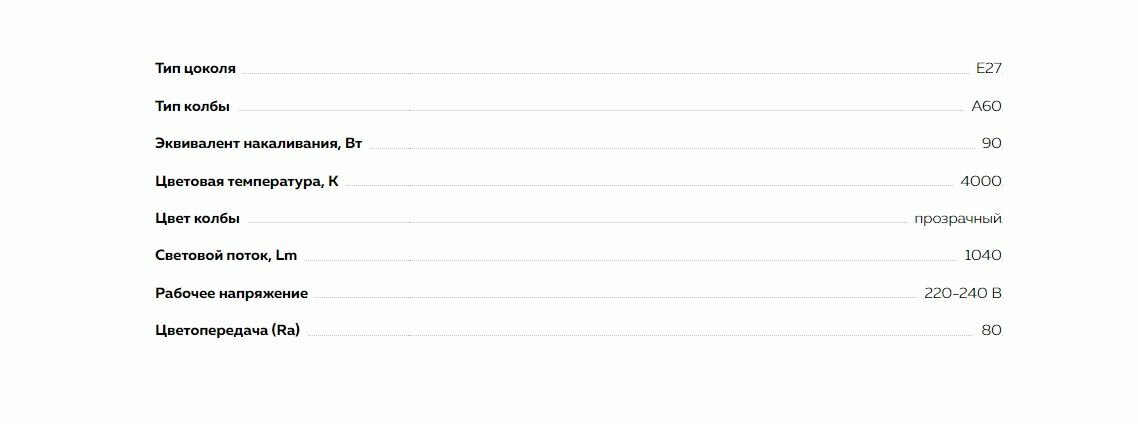
Task: Click 'Световой поток, Lm' label
Action: pyautogui.click(x=226, y=255)
